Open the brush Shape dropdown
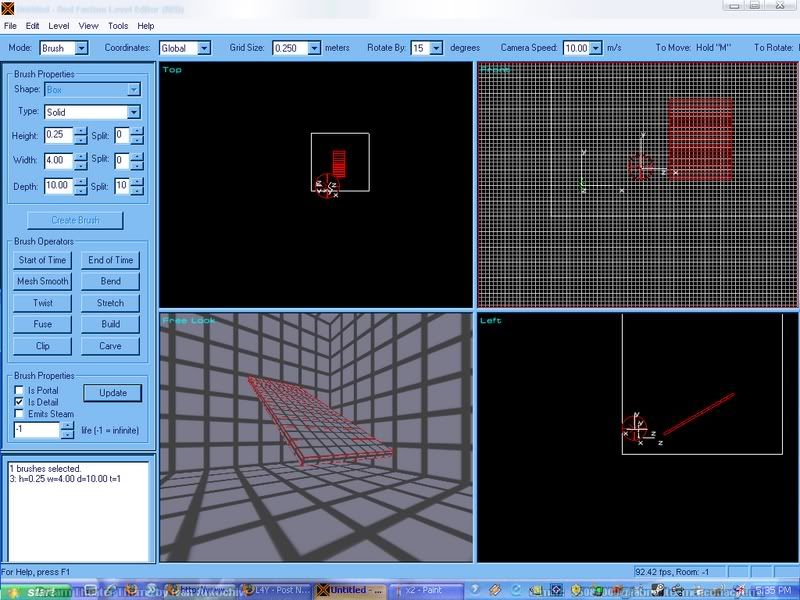Screen dimensions: 800x600 [x=134, y=90]
